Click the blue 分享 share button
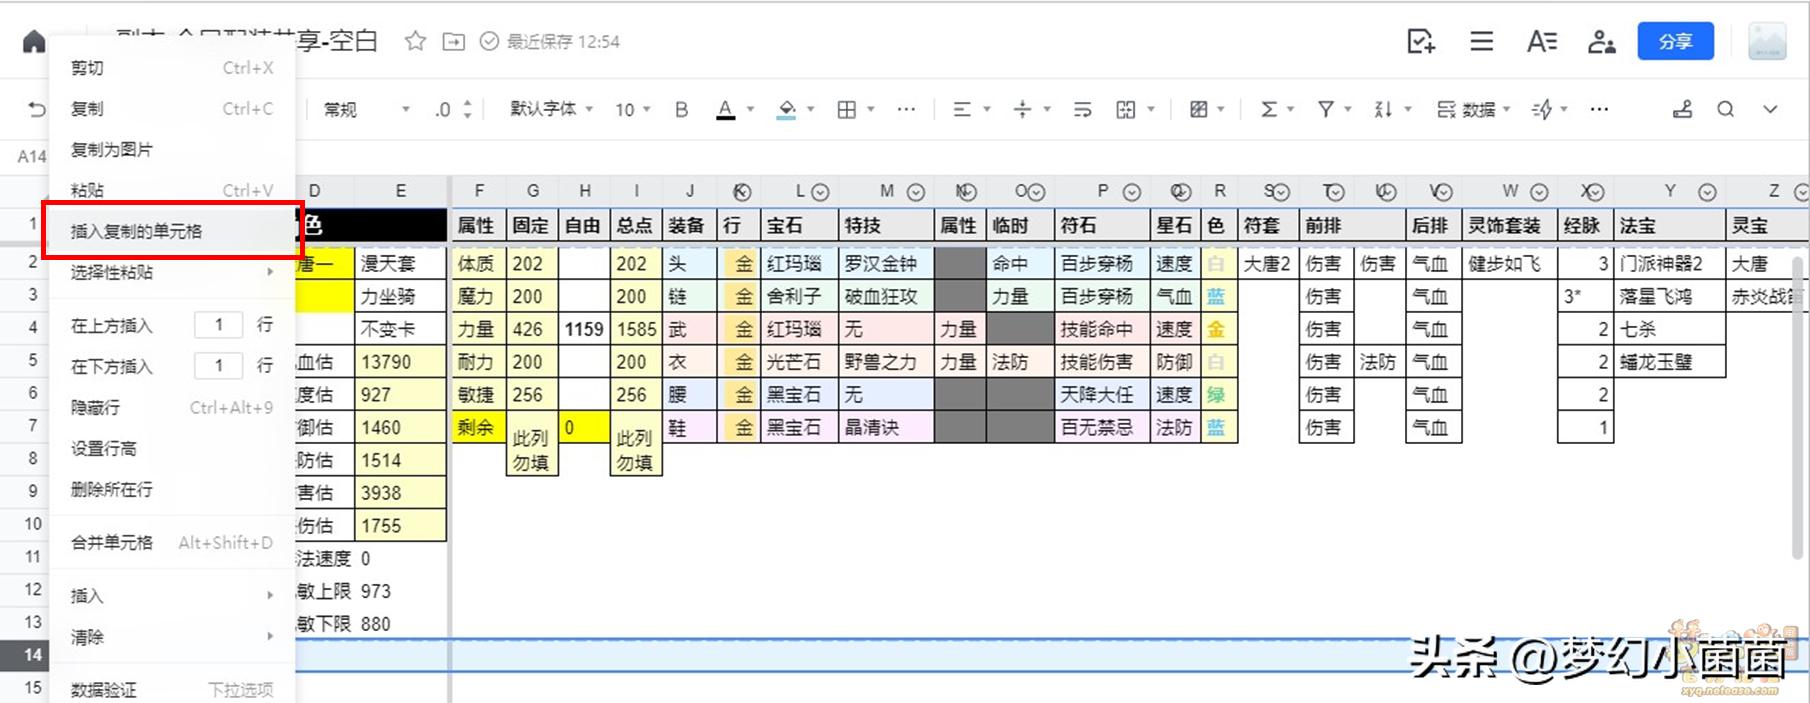 tap(1675, 41)
